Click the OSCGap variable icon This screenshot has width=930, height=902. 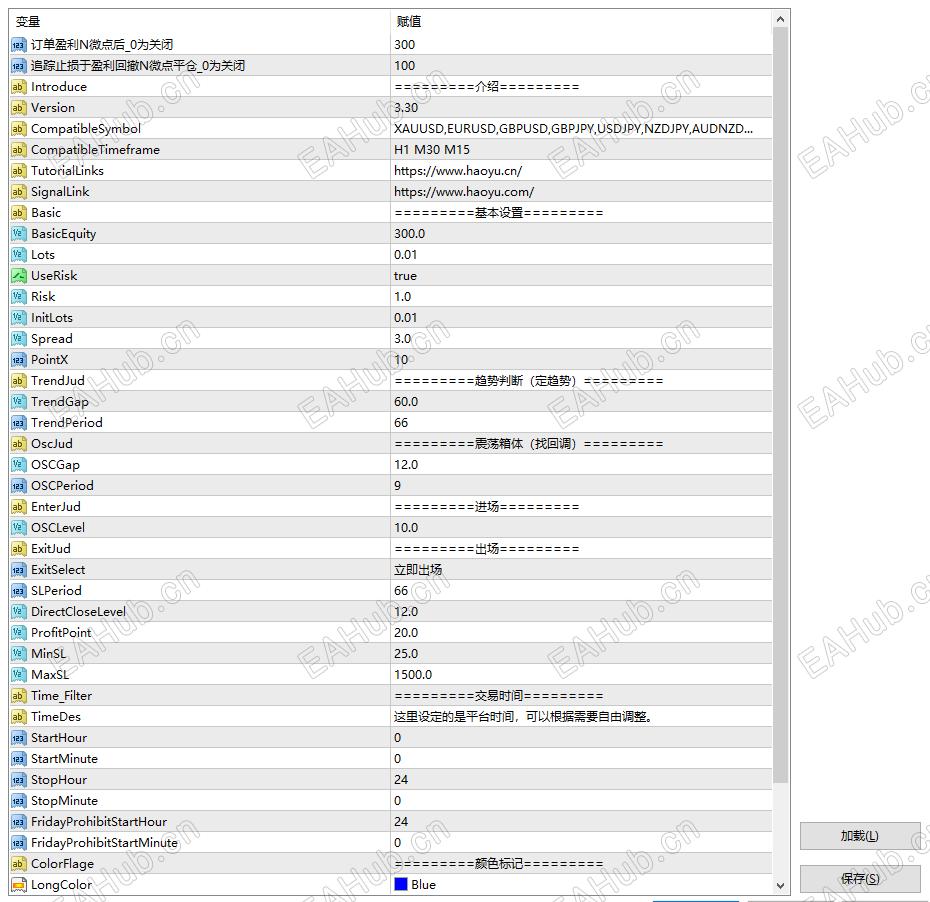[18, 464]
